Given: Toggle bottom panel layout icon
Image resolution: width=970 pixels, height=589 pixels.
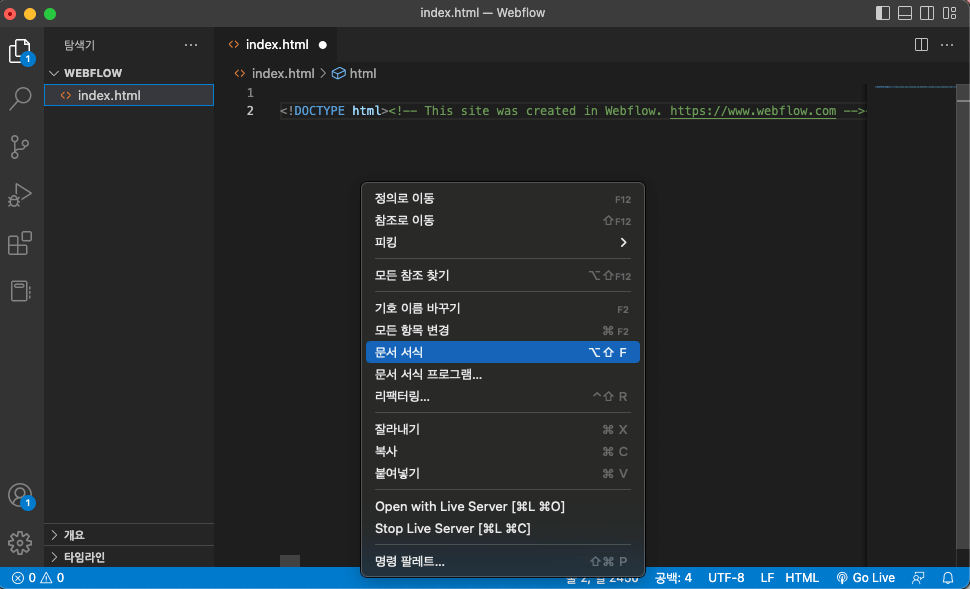Looking at the screenshot, I should coord(905,13).
